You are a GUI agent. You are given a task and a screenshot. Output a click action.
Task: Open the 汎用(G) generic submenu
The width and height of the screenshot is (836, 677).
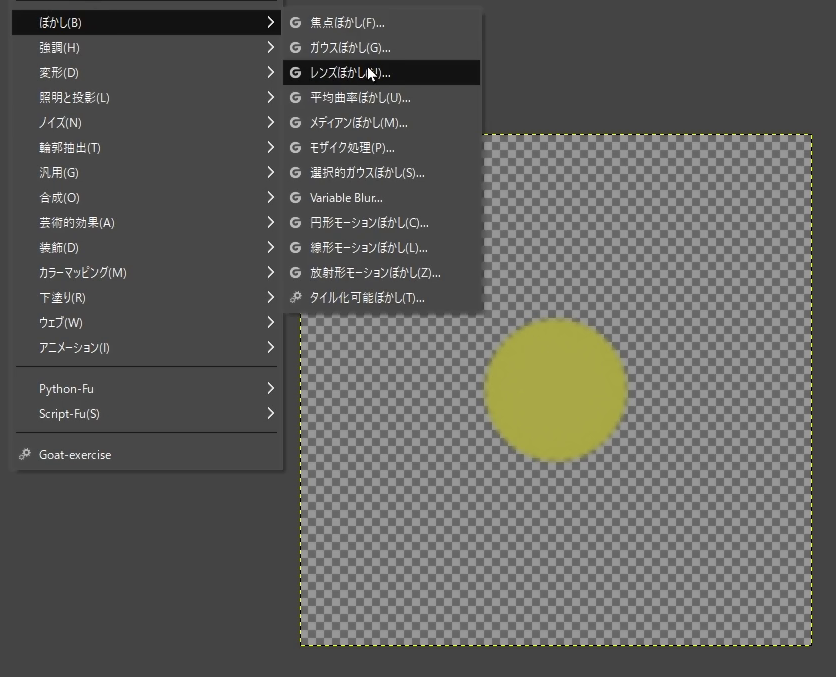tap(147, 173)
